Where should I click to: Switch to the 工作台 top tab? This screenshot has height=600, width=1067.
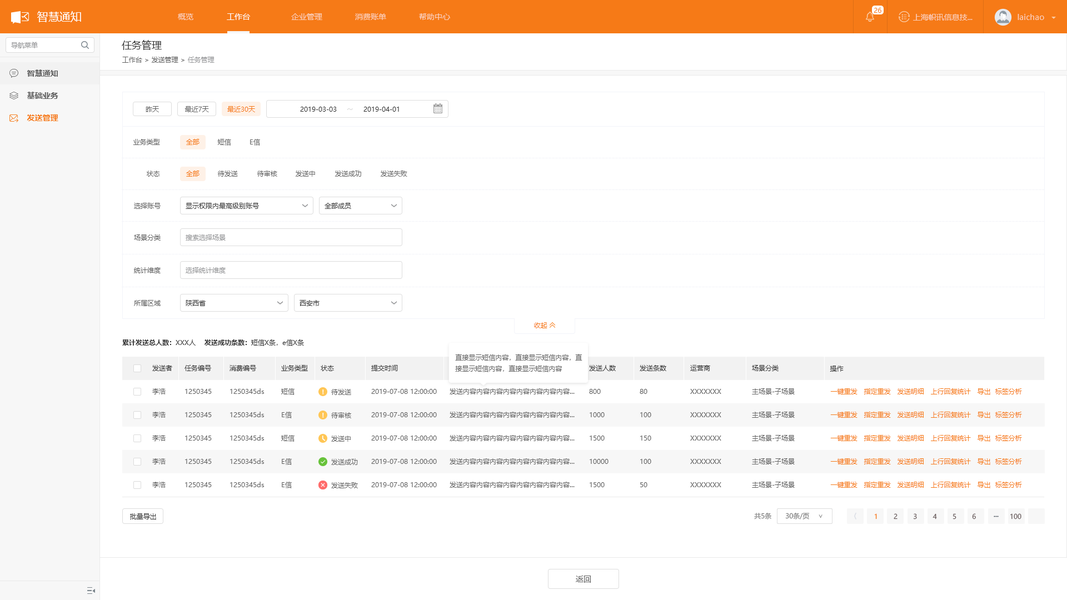238,17
